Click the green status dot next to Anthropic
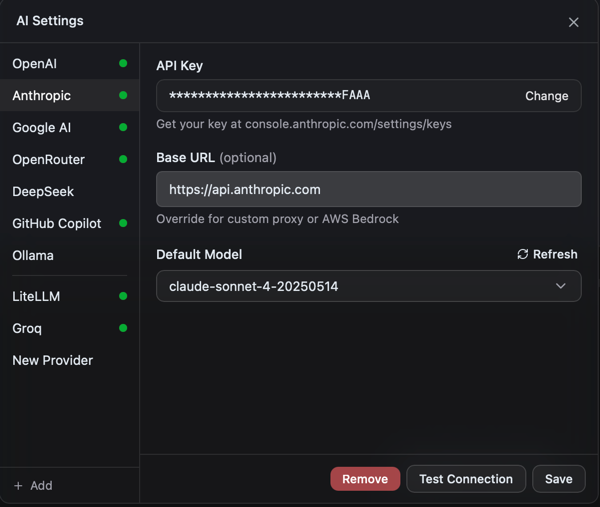600x507 pixels. click(x=123, y=95)
